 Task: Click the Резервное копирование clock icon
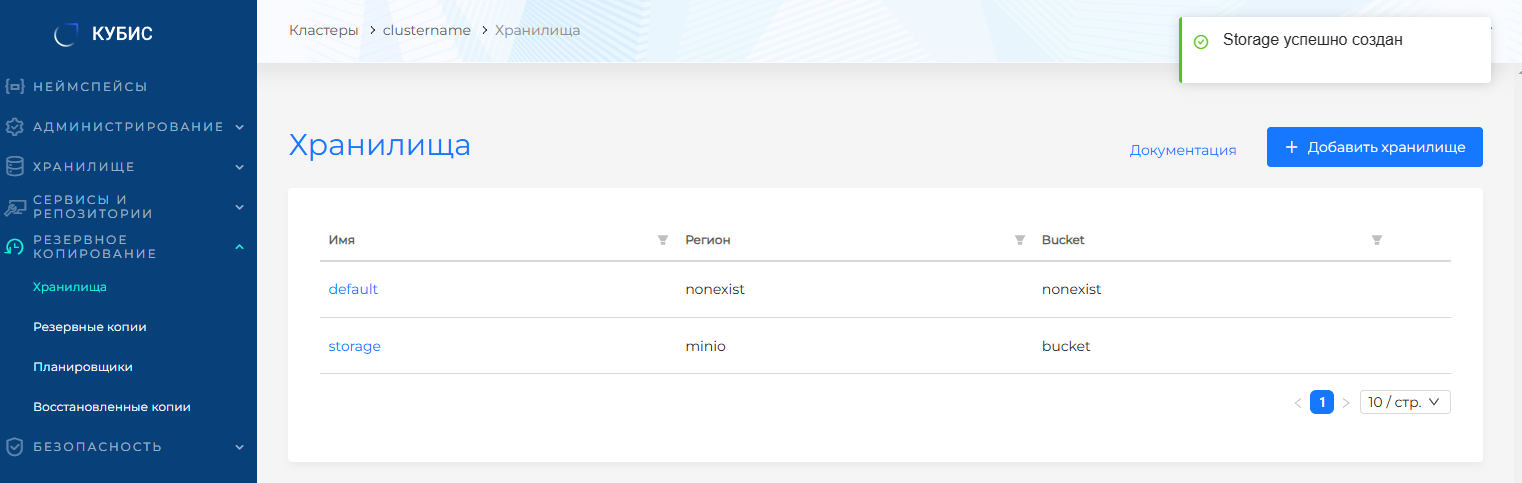tap(14, 247)
